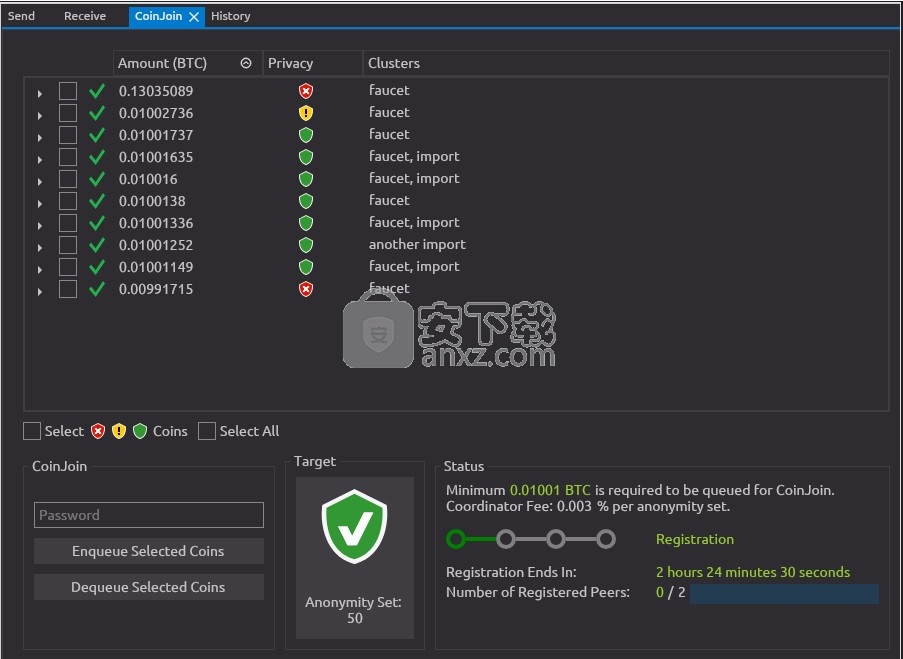This screenshot has height=659, width=903.
Task: Switch to the Send tab
Action: [x=21, y=16]
